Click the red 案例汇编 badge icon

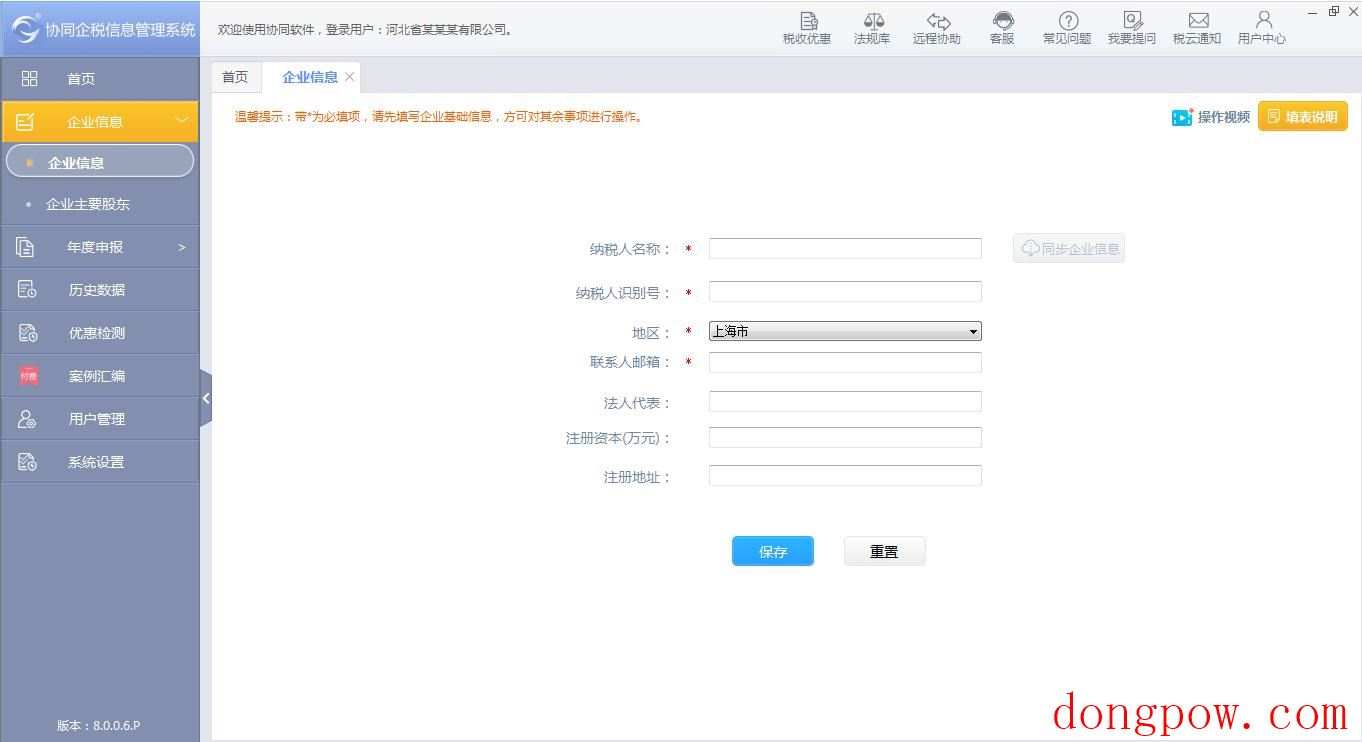pos(28,376)
